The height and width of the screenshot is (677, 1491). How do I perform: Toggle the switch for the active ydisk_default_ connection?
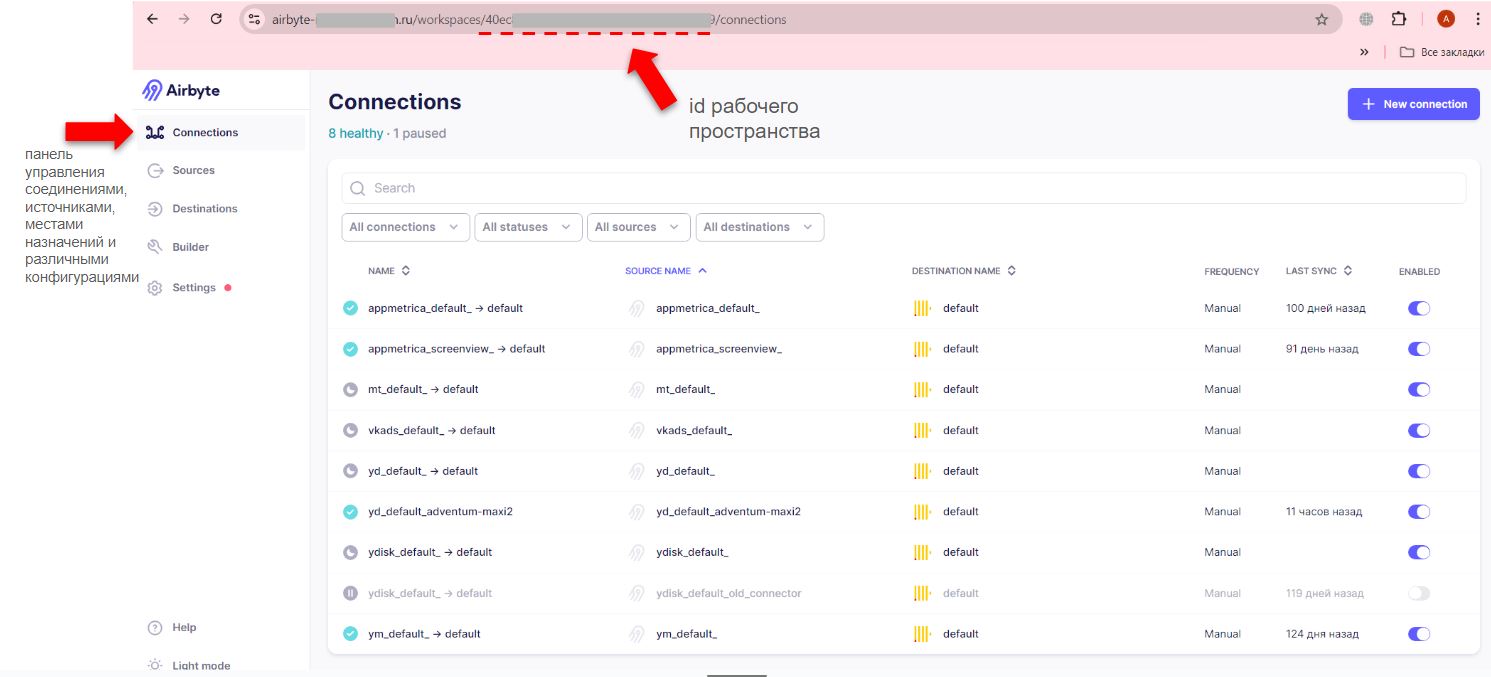point(1419,552)
